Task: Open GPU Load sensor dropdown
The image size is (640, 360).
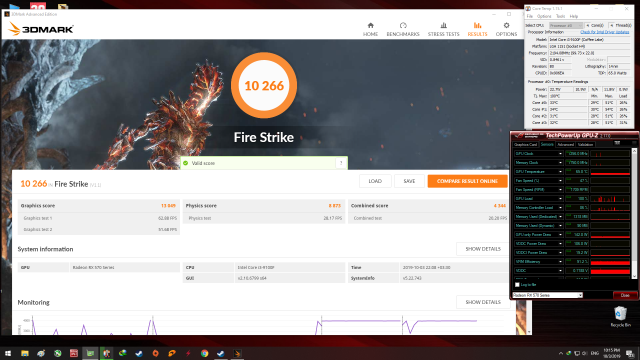Action: (560, 199)
